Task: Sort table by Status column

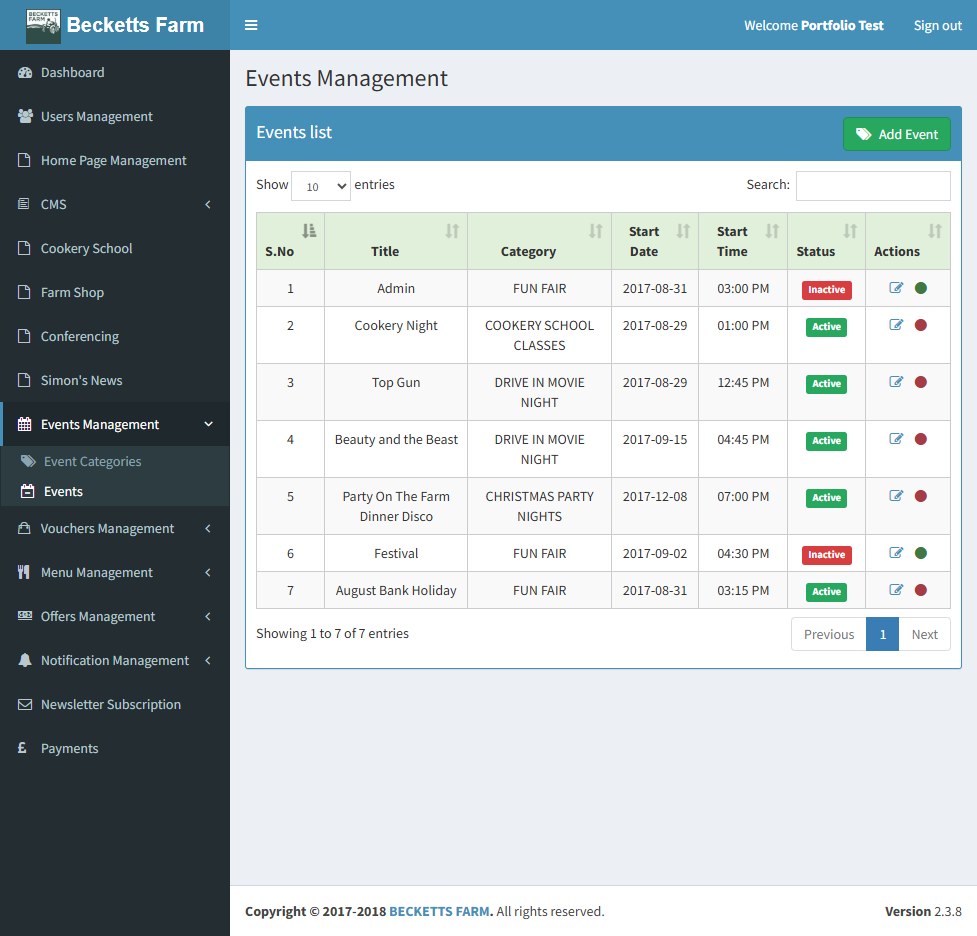Action: pyautogui.click(x=827, y=241)
